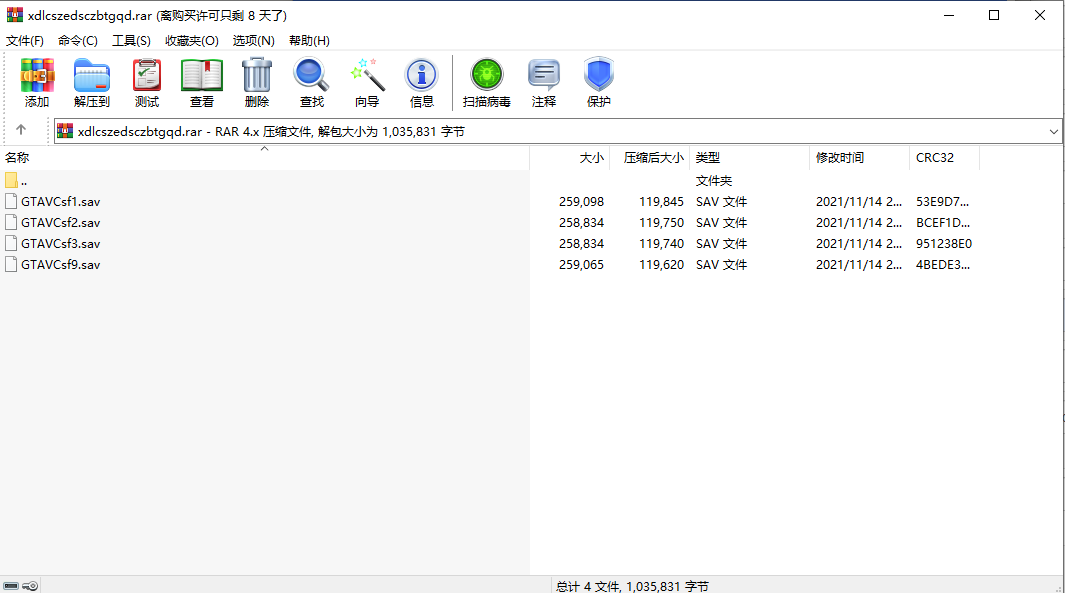The height and width of the screenshot is (593, 1065).
Task: Sort by 大小 column header
Action: tap(570, 158)
